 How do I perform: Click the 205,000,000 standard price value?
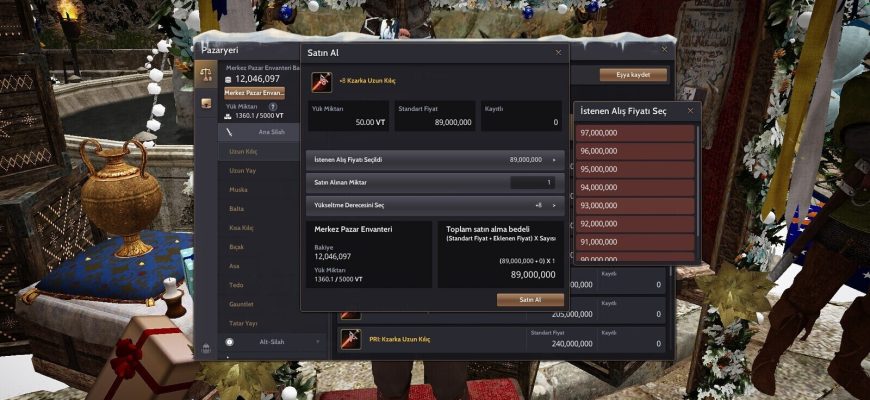[x=572, y=315]
